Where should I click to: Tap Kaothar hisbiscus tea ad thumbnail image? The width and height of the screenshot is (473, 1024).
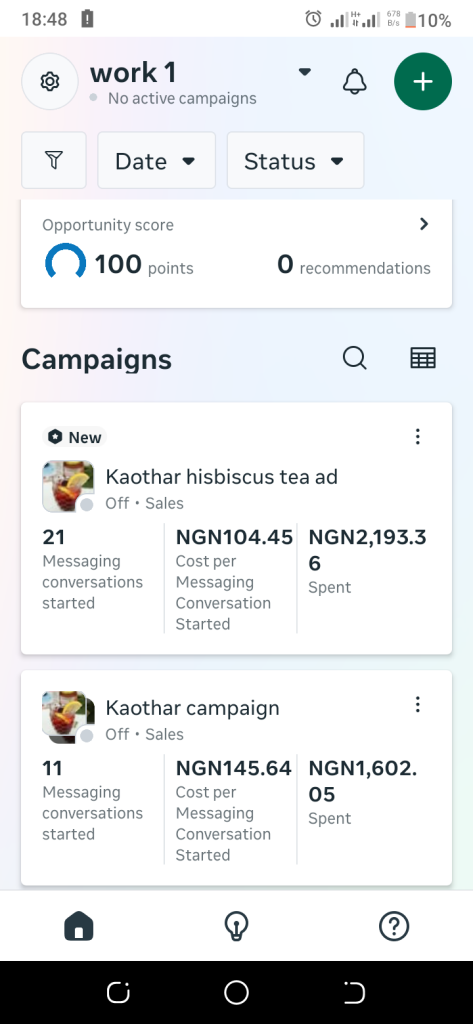(x=68, y=487)
